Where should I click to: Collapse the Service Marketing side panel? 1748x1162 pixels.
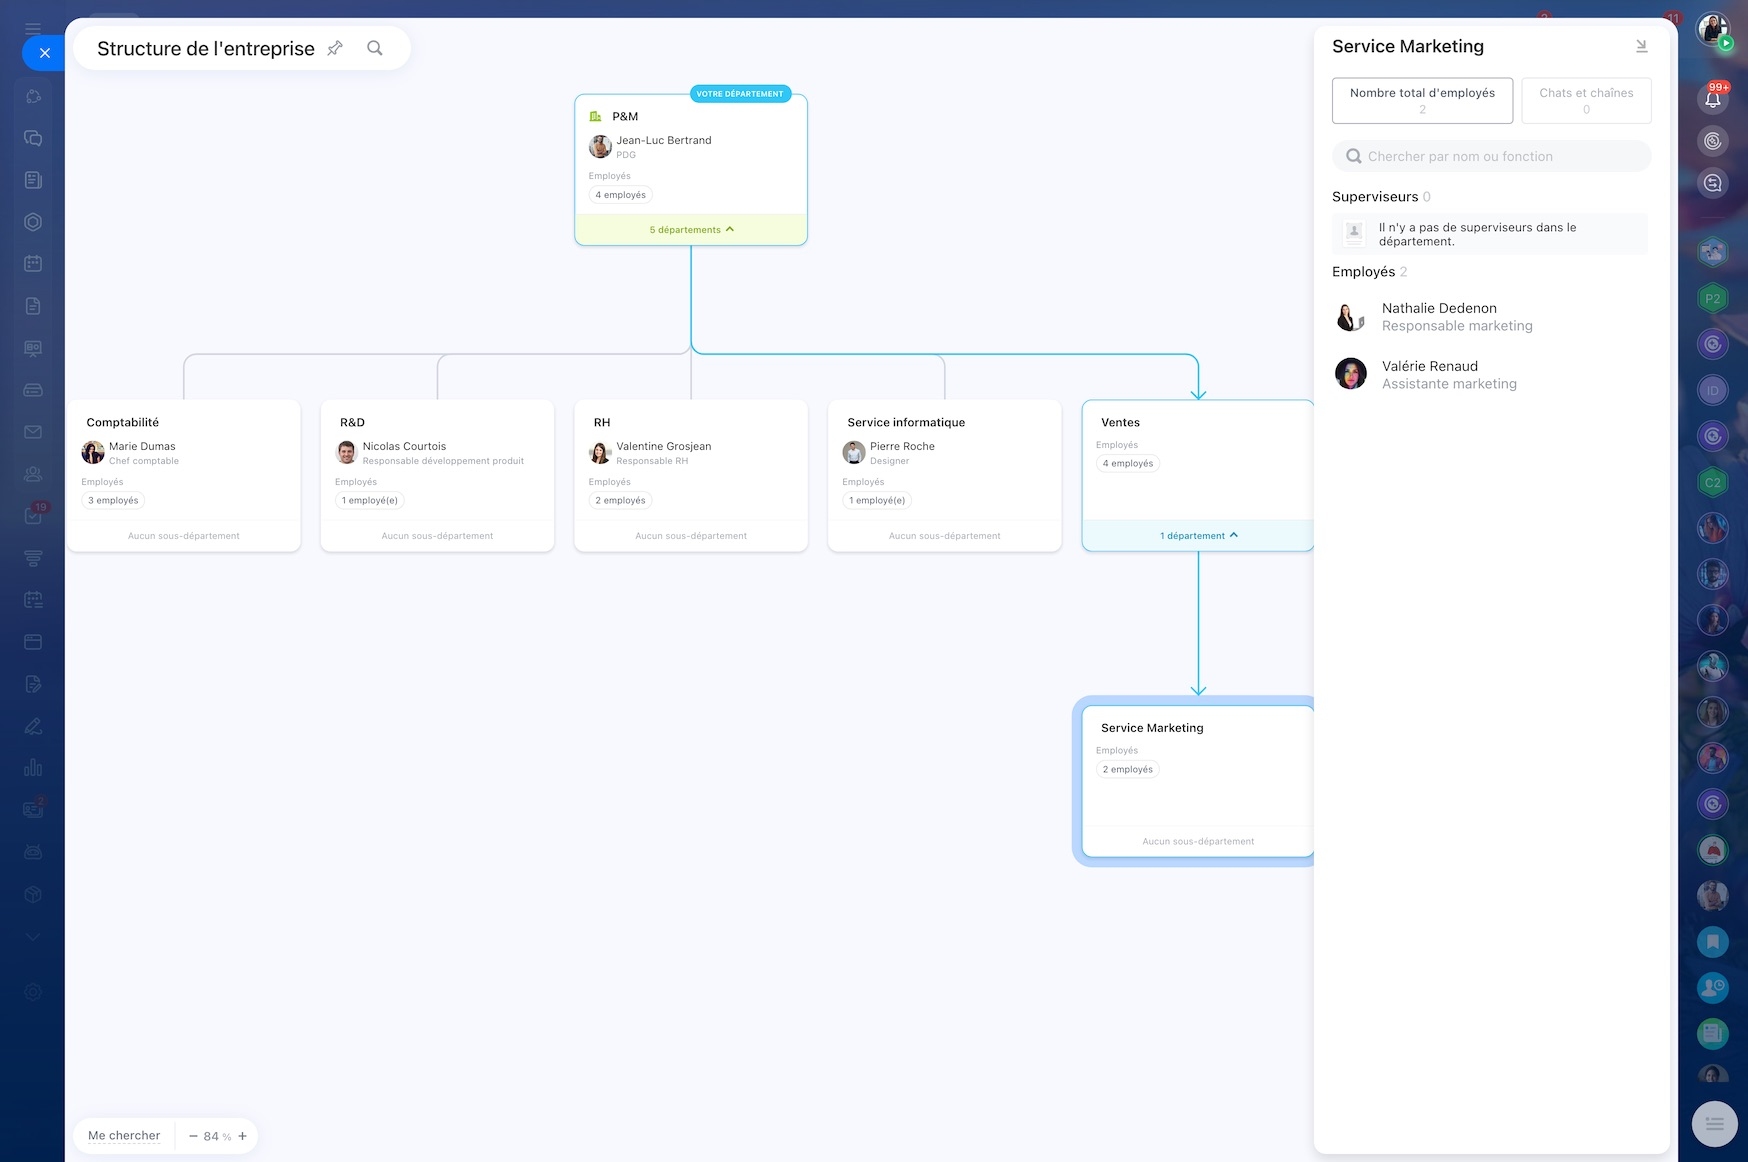pyautogui.click(x=1641, y=46)
